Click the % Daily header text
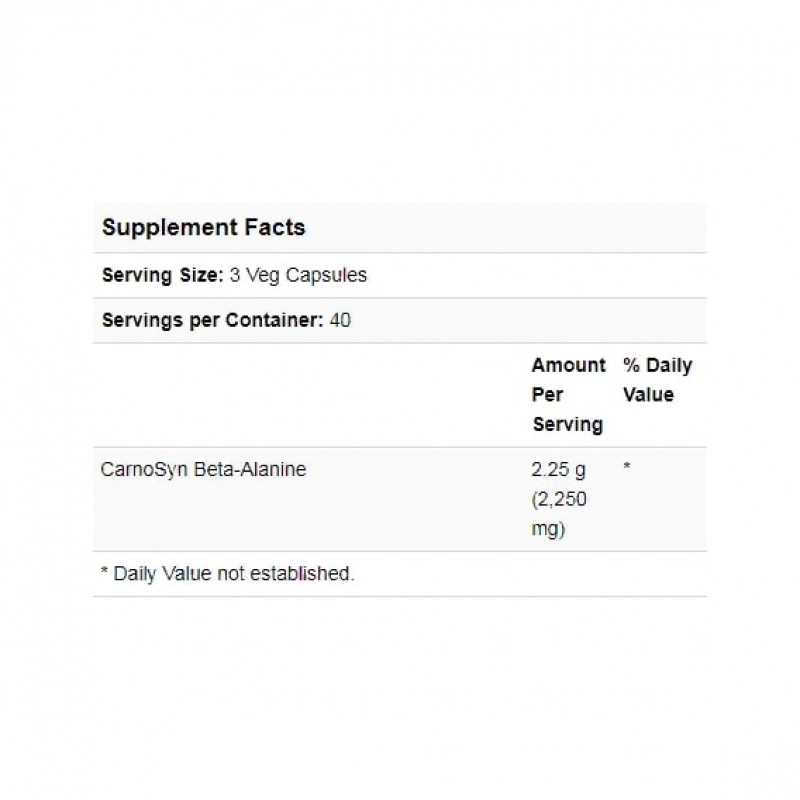 click(x=657, y=365)
